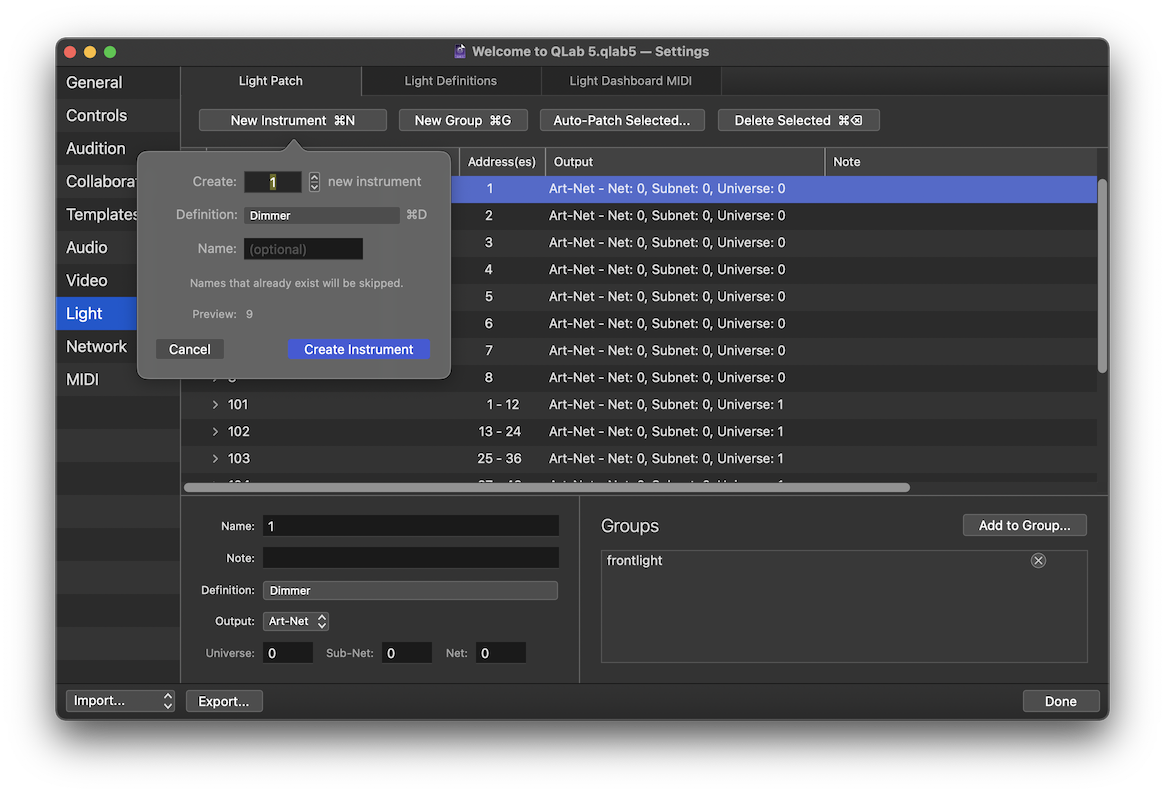Click the New Group button

[x=462, y=120]
